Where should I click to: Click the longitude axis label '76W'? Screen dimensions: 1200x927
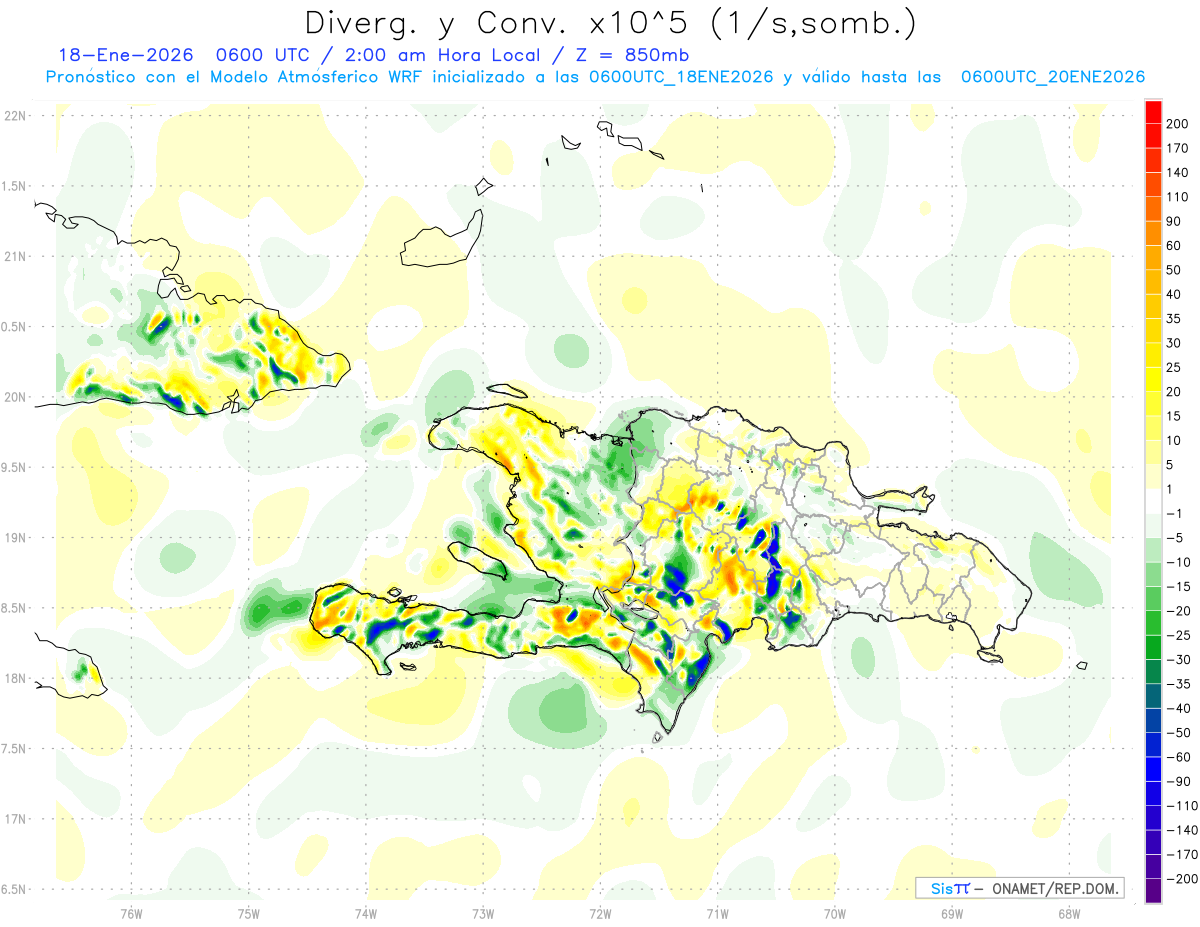(x=131, y=915)
